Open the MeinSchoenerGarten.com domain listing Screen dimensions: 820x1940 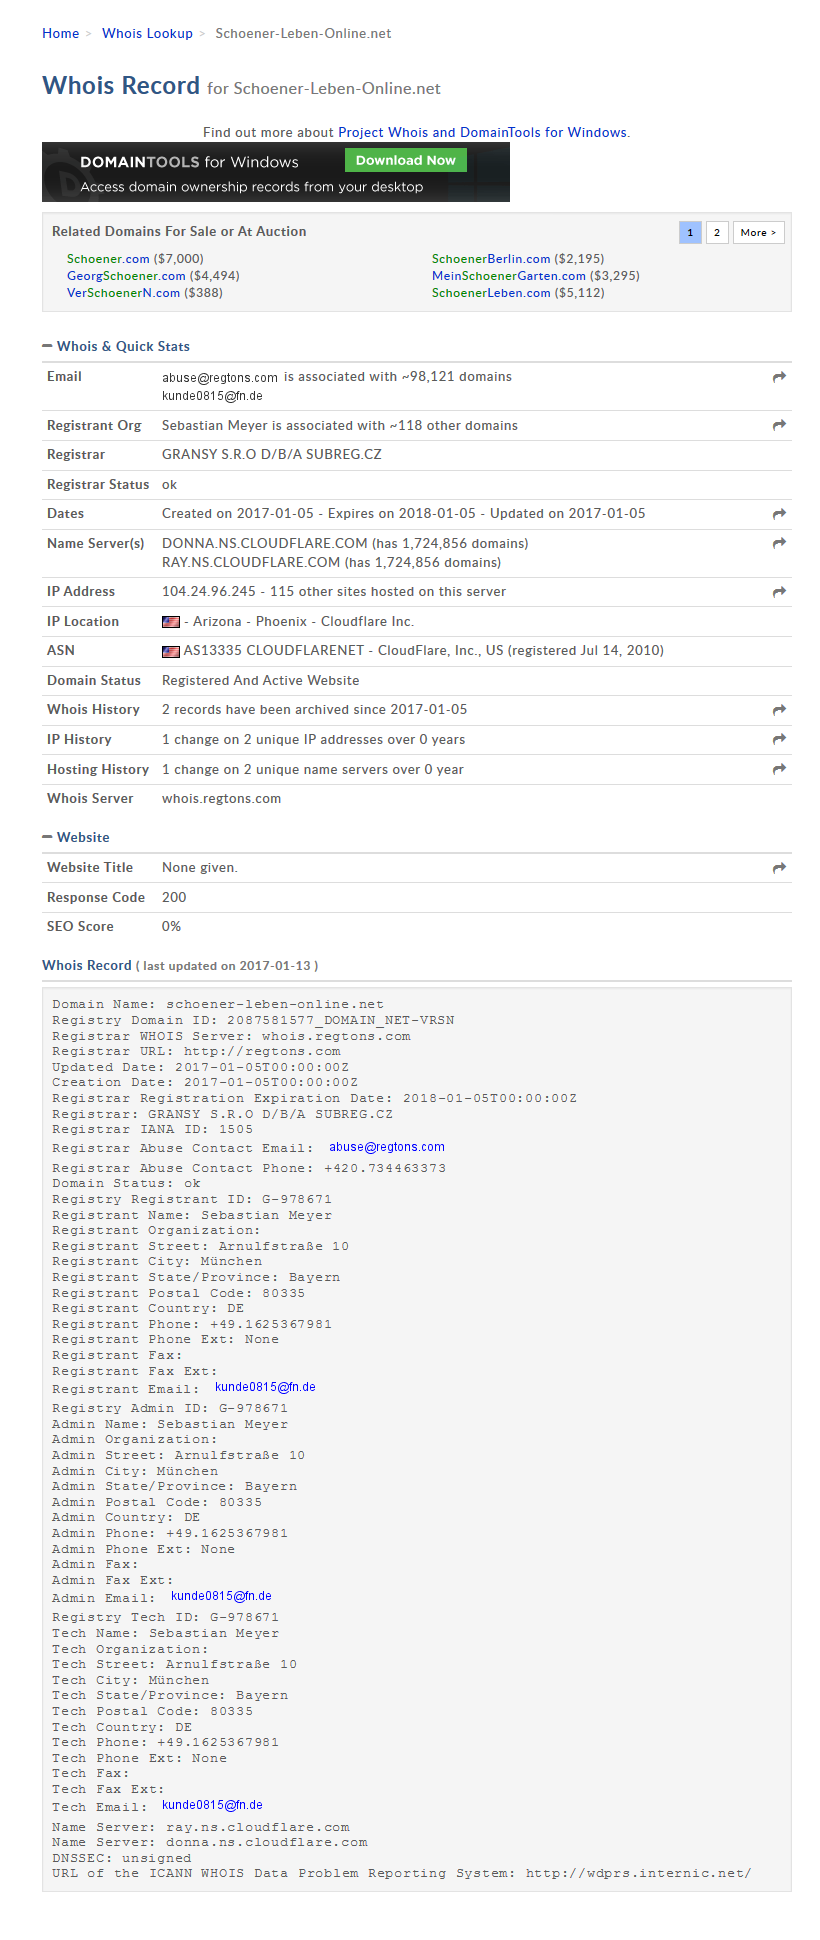(x=509, y=276)
